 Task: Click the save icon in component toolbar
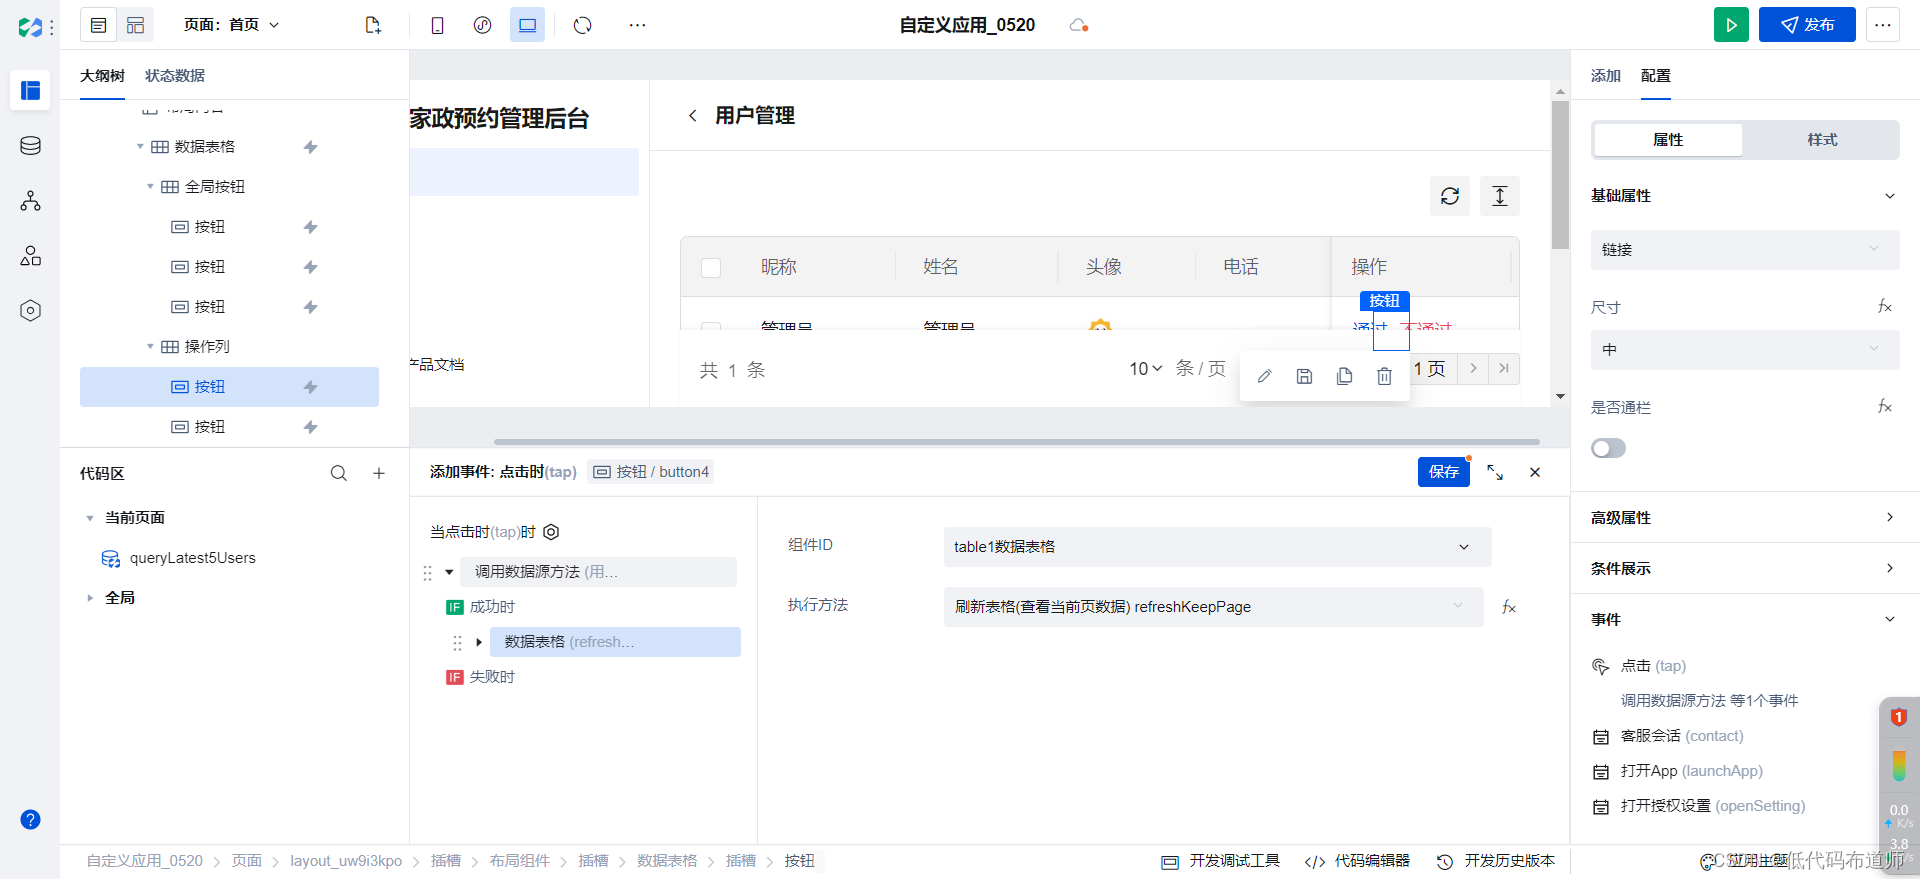[x=1304, y=376]
